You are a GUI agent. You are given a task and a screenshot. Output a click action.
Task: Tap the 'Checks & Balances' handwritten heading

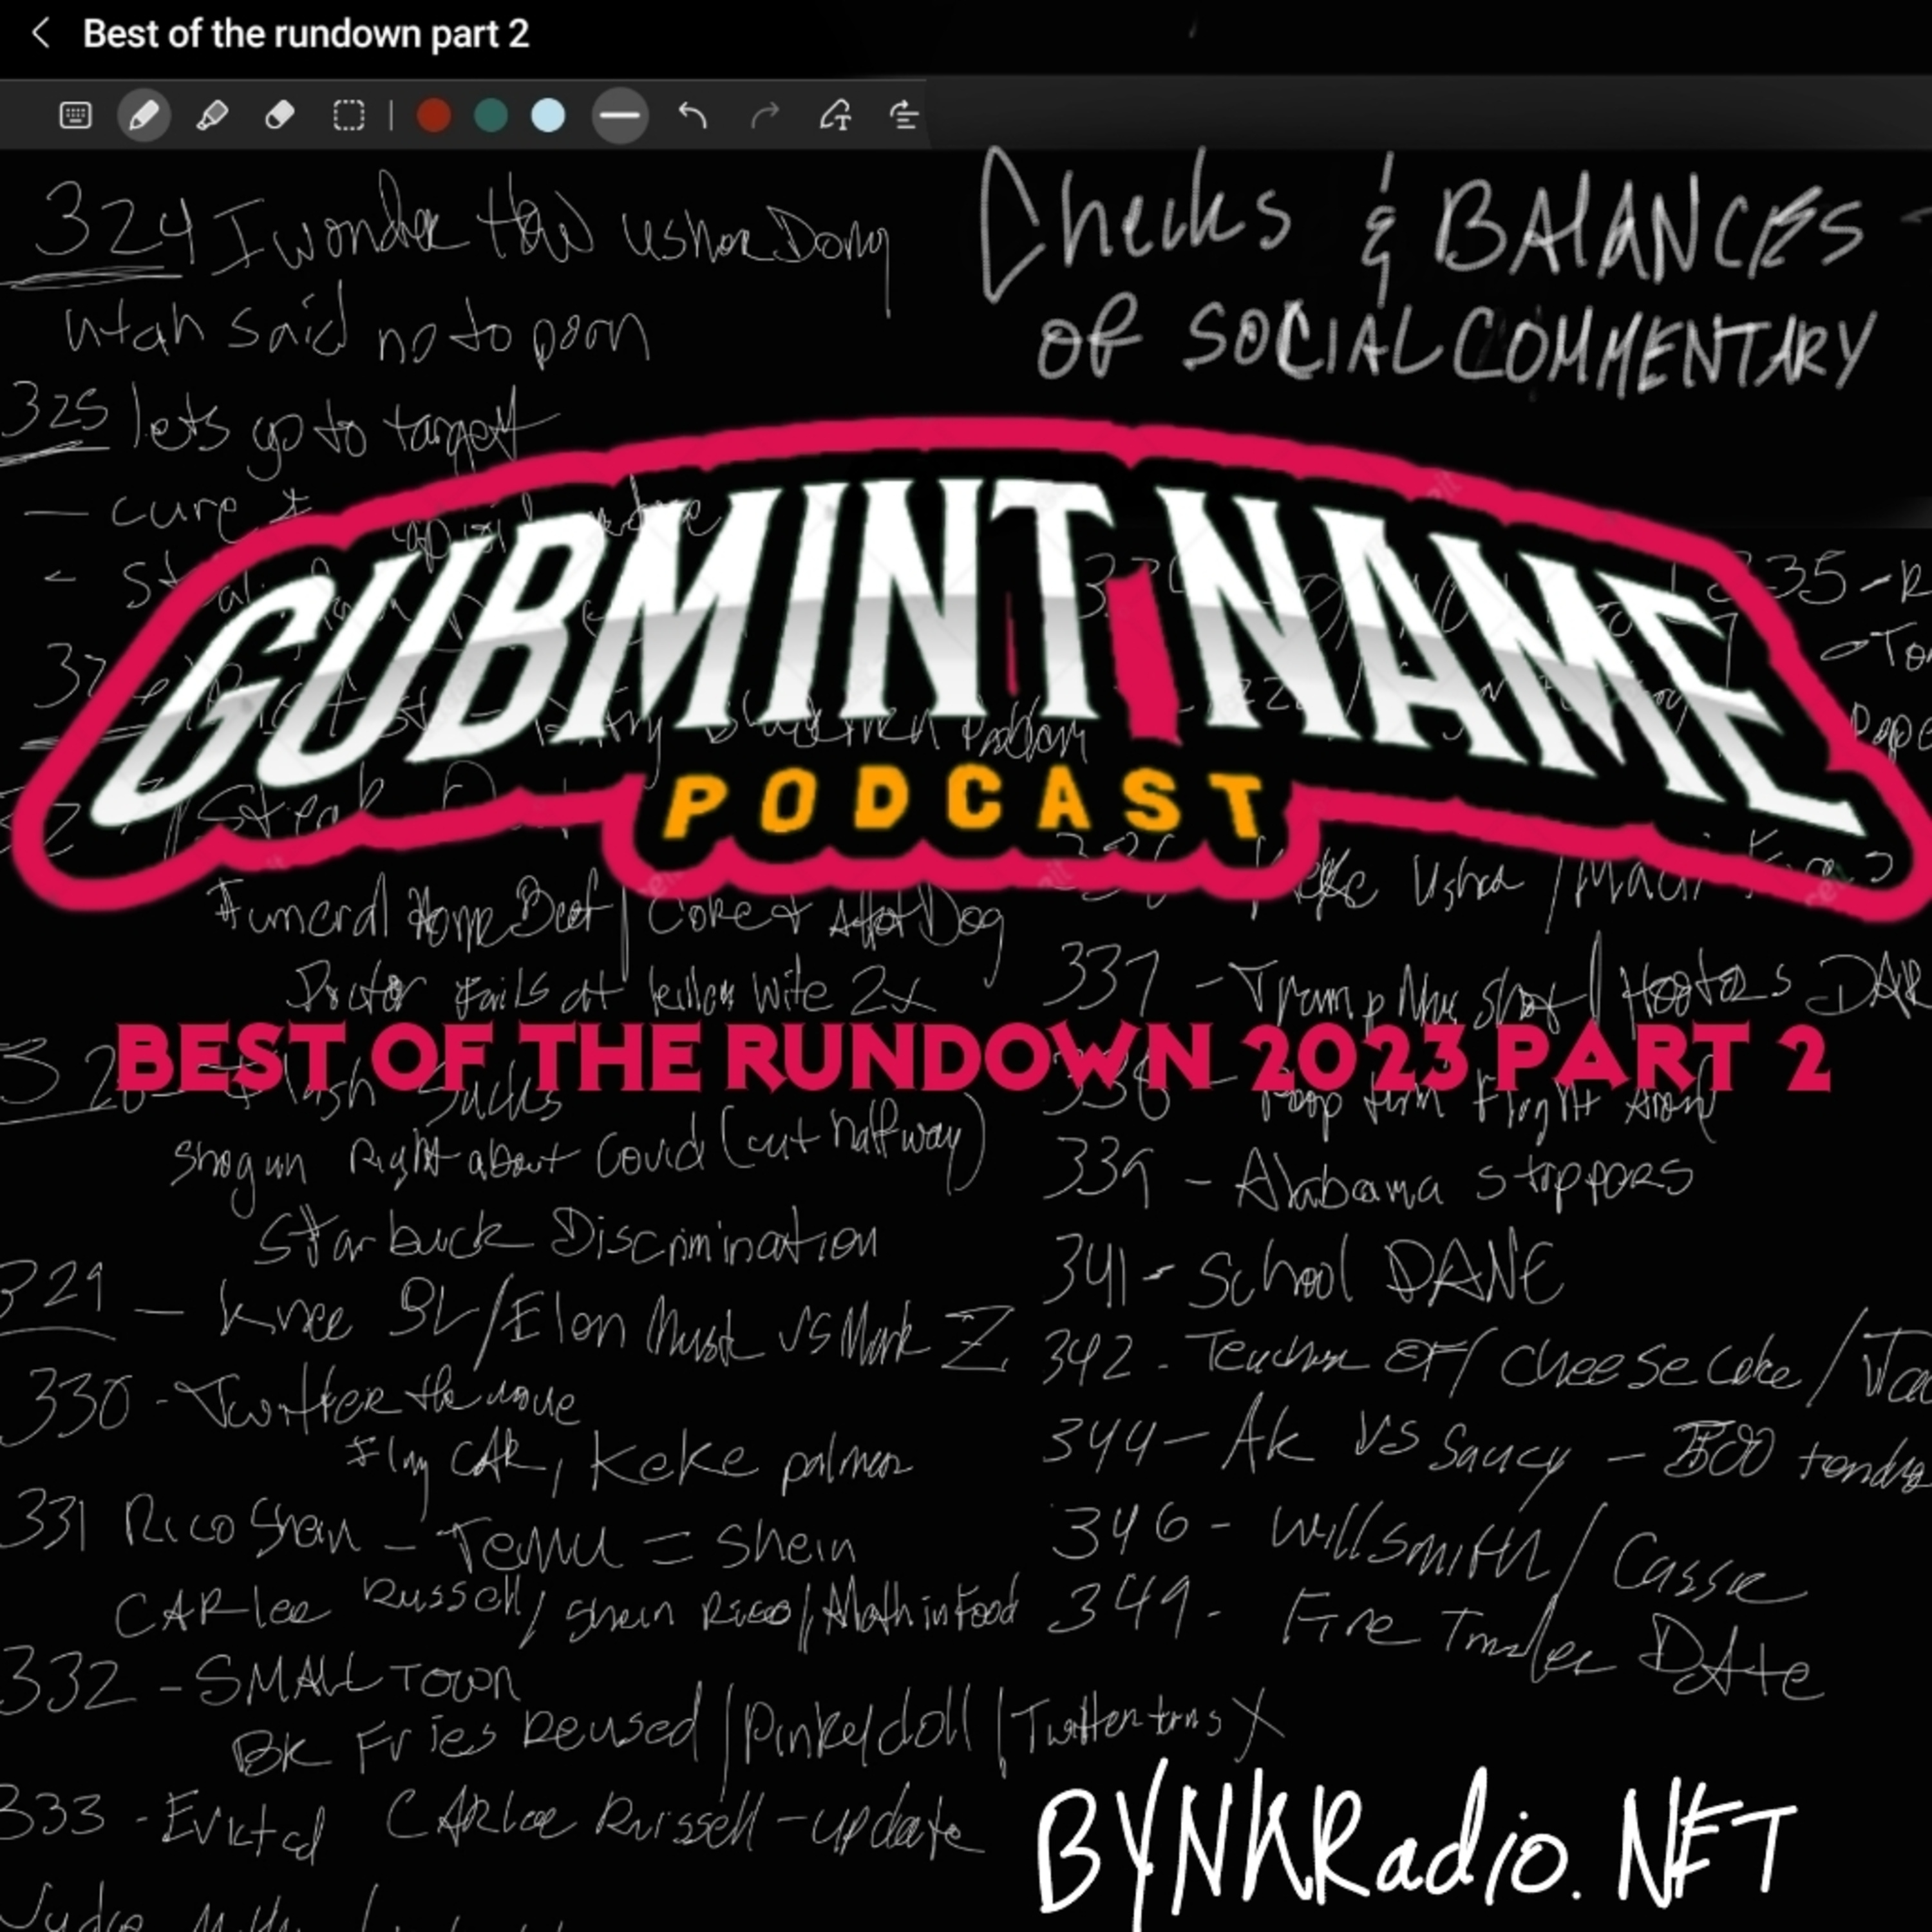coord(1420,225)
